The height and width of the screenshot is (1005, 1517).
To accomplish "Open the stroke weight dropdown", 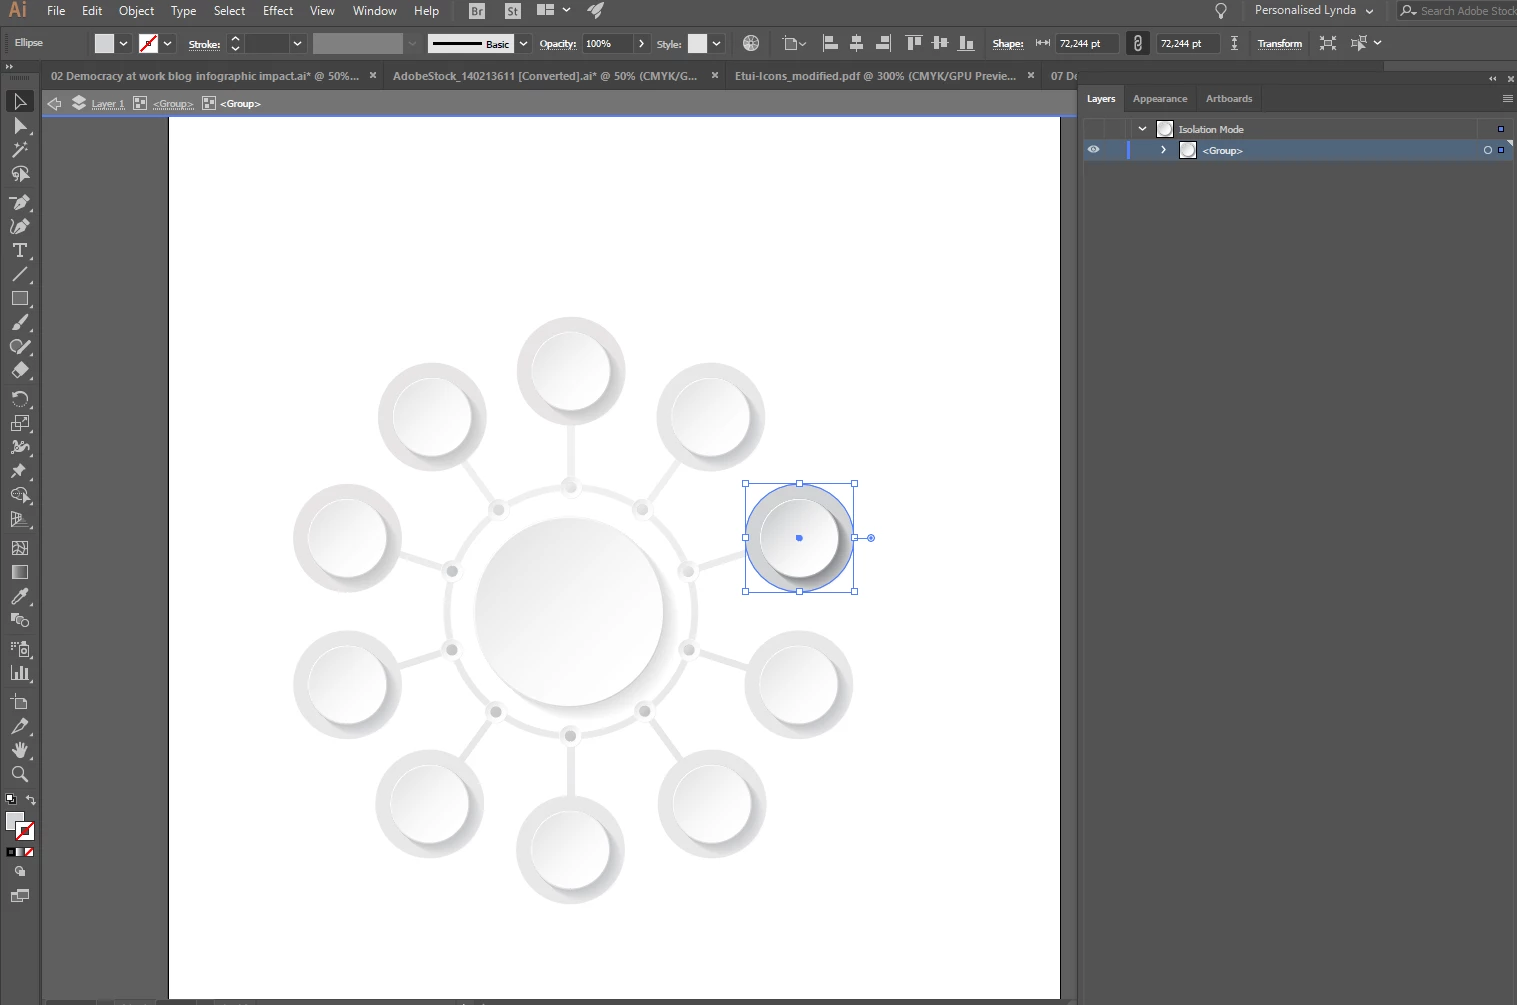I will pos(297,43).
